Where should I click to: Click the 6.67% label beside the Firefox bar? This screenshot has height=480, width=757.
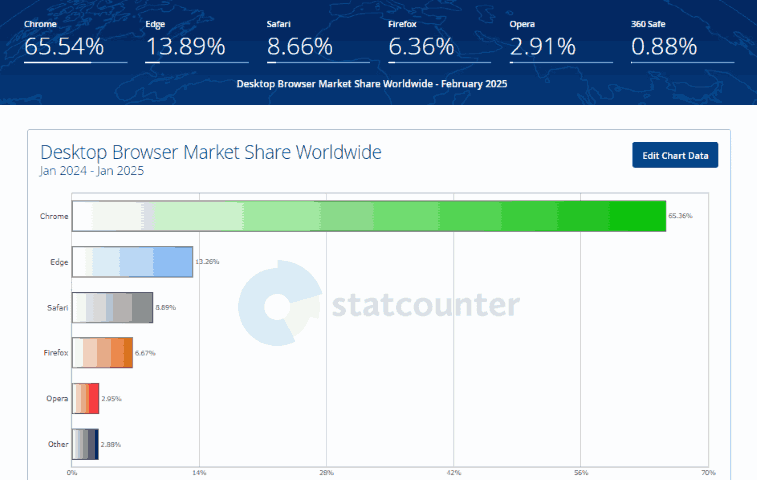[x=145, y=353]
